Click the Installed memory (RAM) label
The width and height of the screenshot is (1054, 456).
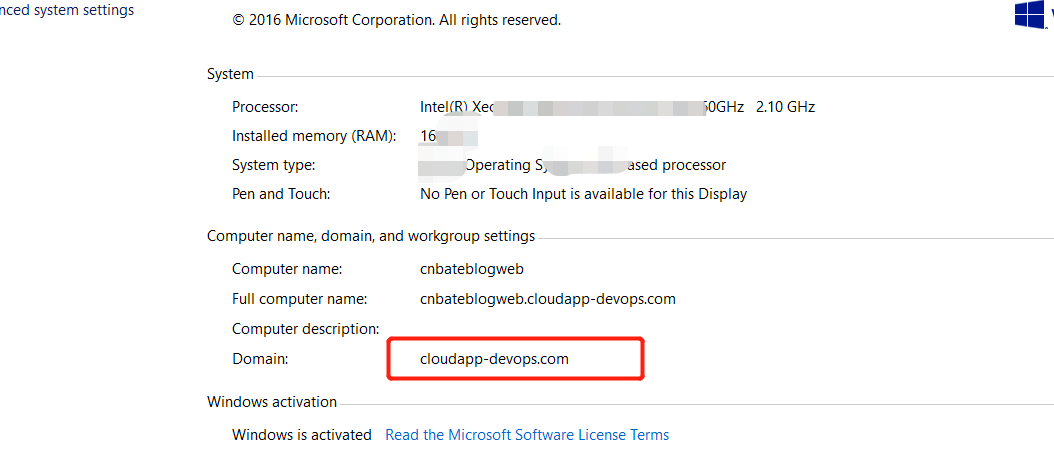(x=314, y=136)
